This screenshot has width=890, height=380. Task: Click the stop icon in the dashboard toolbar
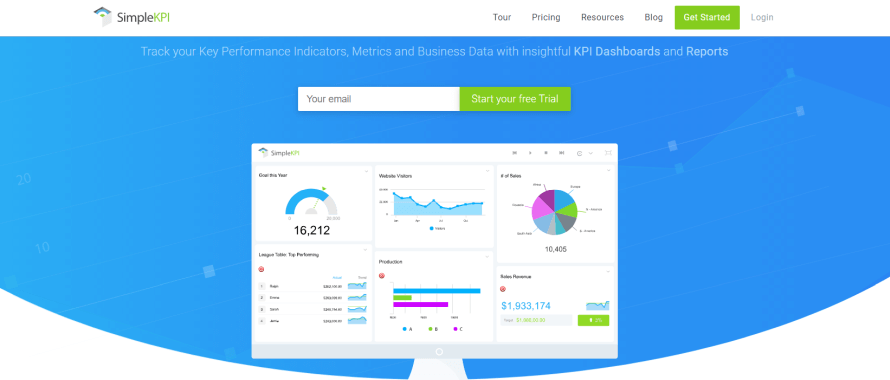pyautogui.click(x=545, y=153)
